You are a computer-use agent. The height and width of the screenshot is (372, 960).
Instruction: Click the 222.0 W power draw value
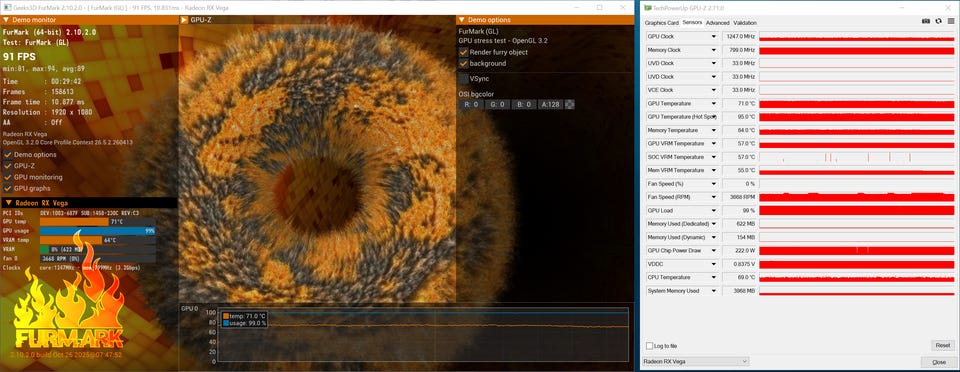click(x=739, y=251)
